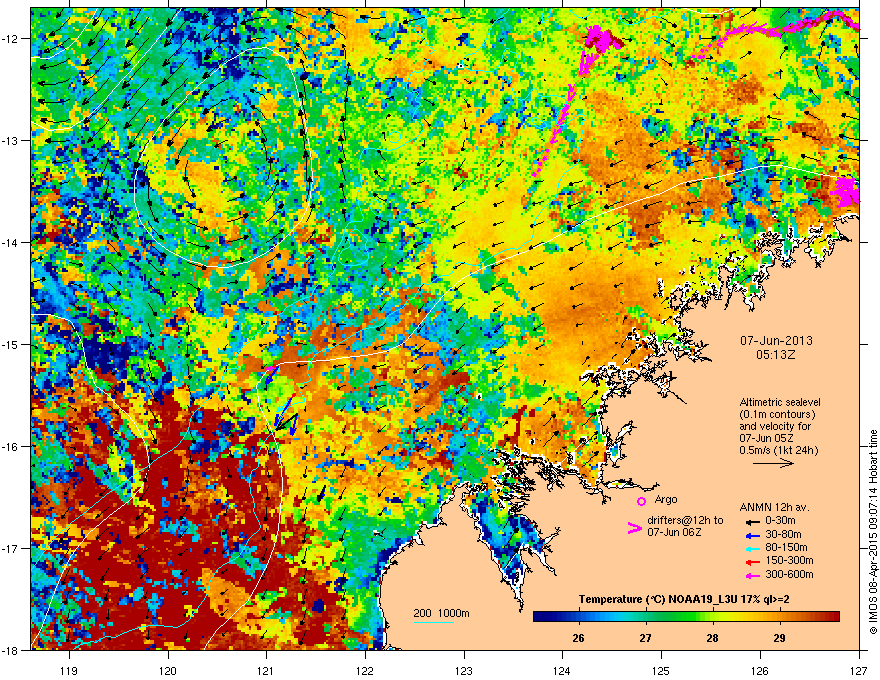This screenshot has height=680, width=880.
Task: Click longitude axis label 122
Action: pos(365,670)
